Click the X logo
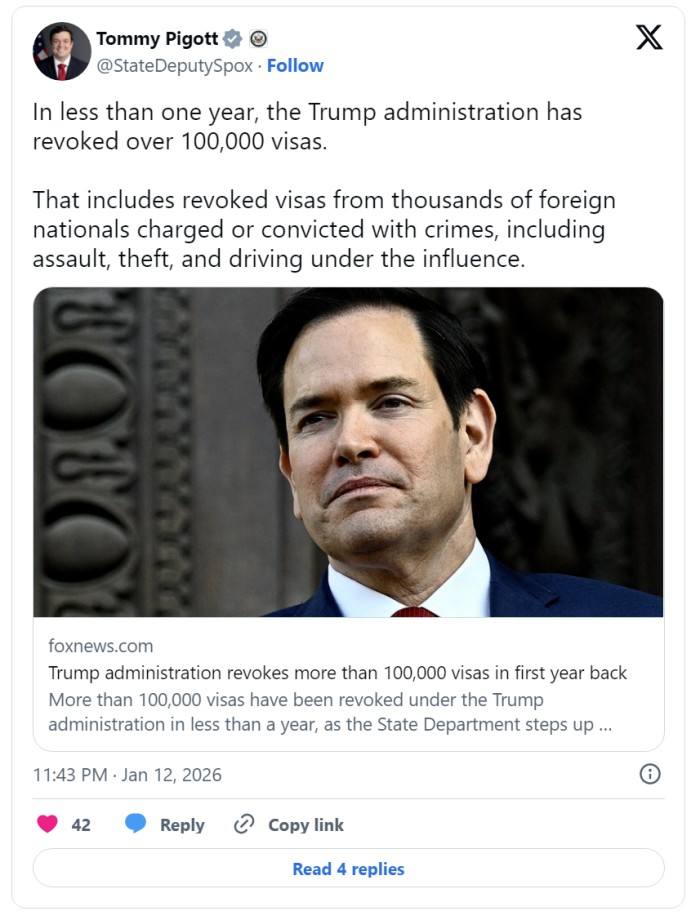The image size is (700, 920). [x=649, y=38]
